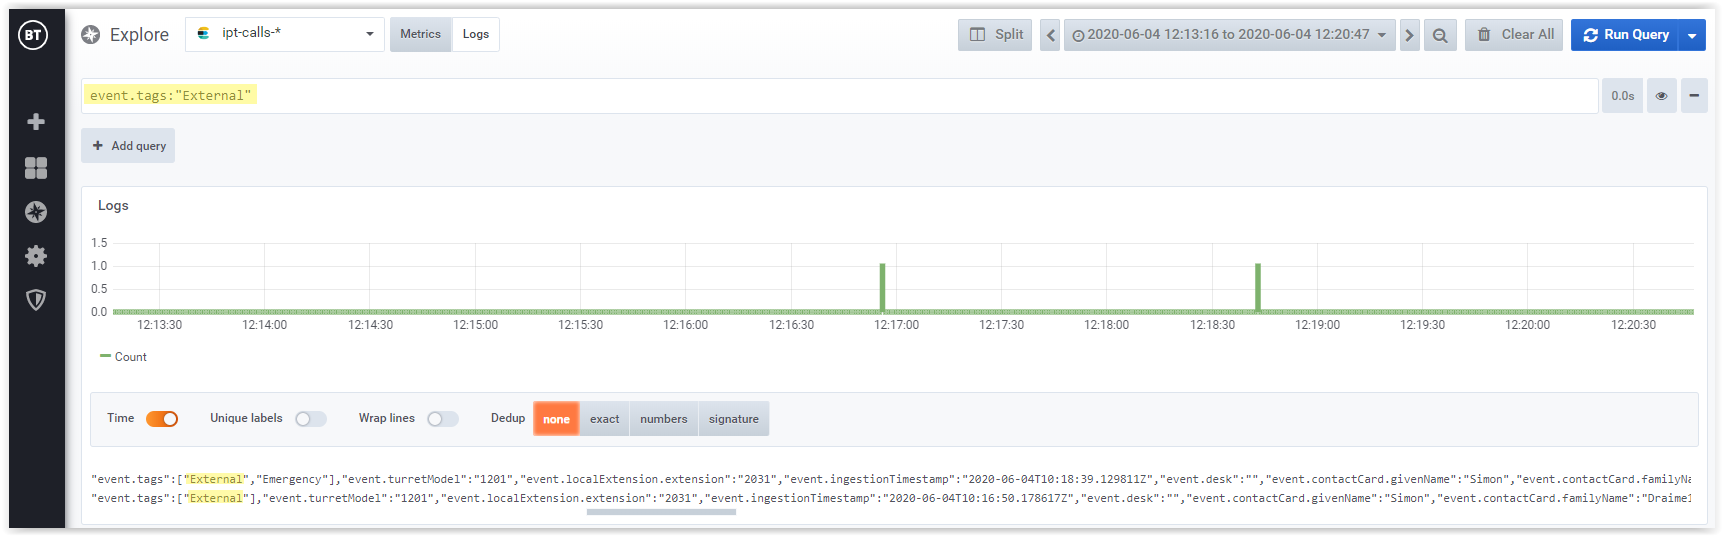Image resolution: width=1723 pixels, height=536 pixels.
Task: Click the Clear All button
Action: (x=1514, y=35)
